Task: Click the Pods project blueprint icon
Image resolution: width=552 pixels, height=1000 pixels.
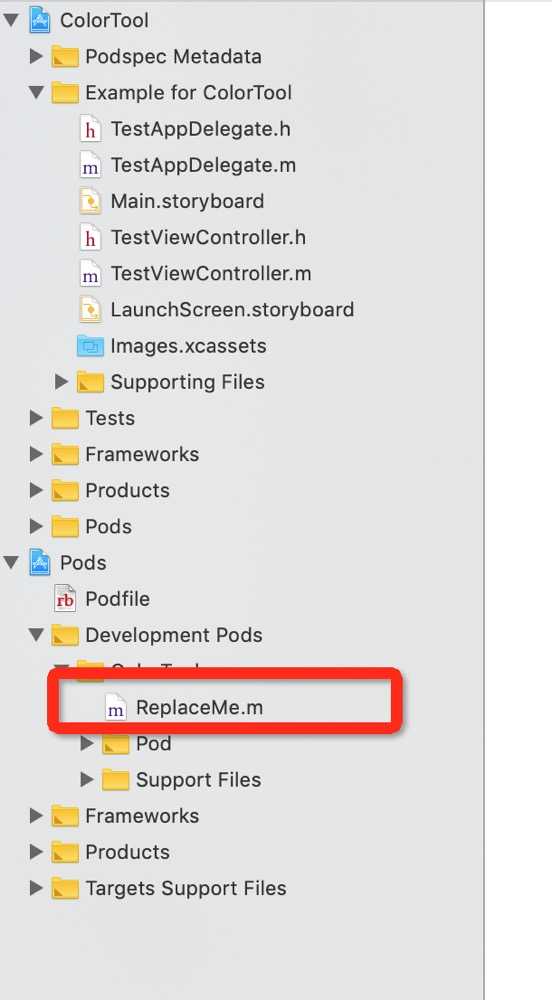Action: click(40, 563)
